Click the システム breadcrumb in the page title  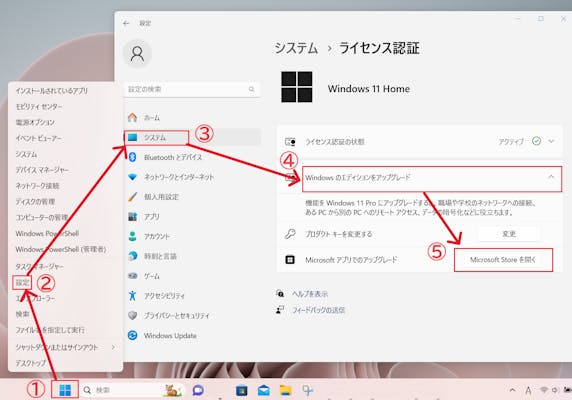[x=296, y=48]
